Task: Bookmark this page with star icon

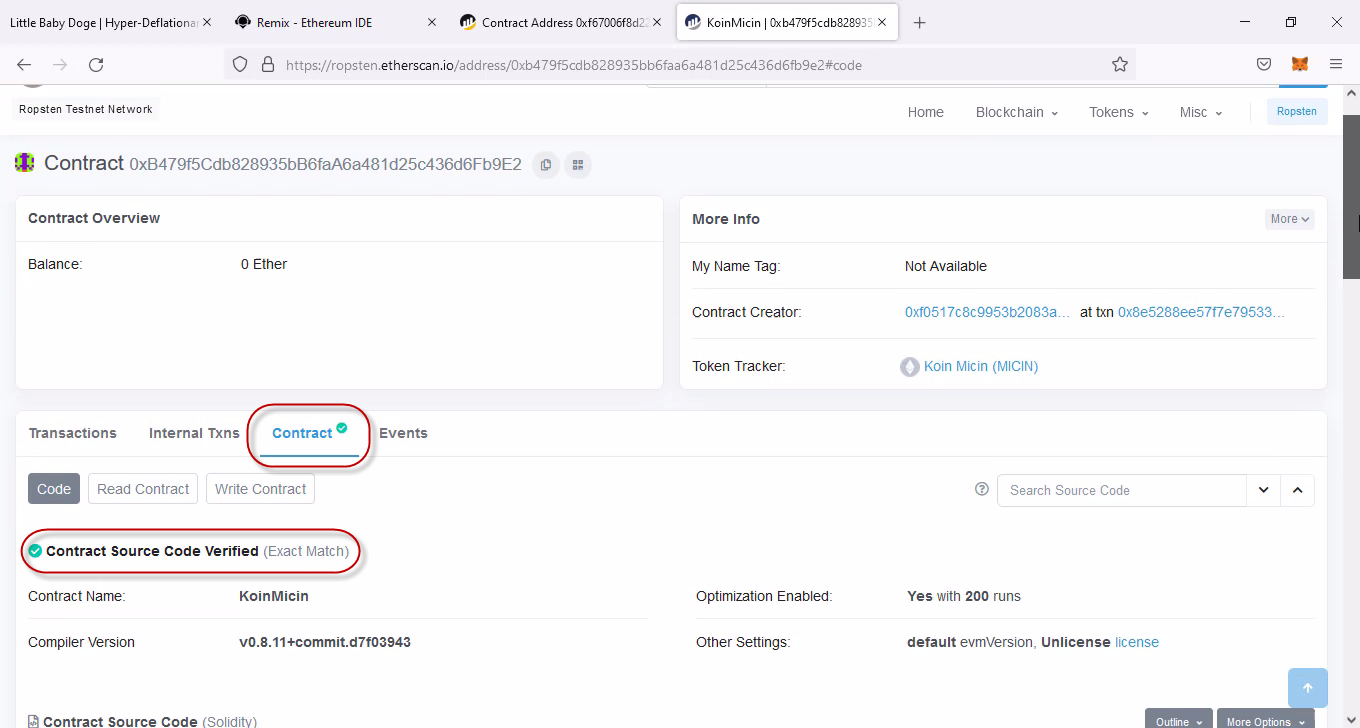Action: tap(1120, 64)
